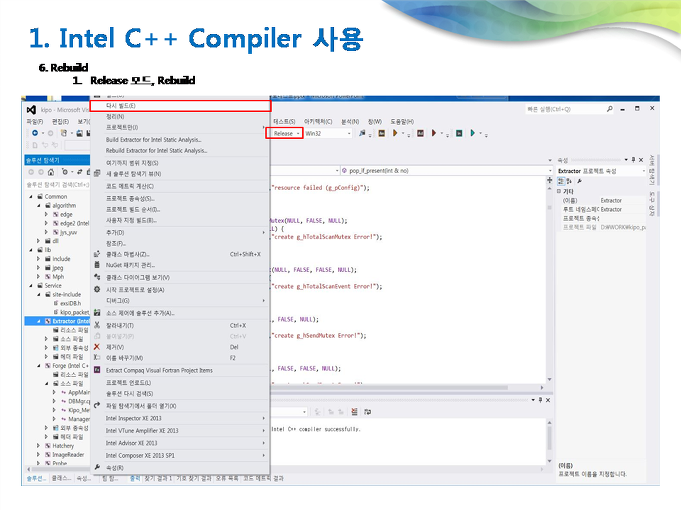Click solution explorer search field

tap(58, 185)
